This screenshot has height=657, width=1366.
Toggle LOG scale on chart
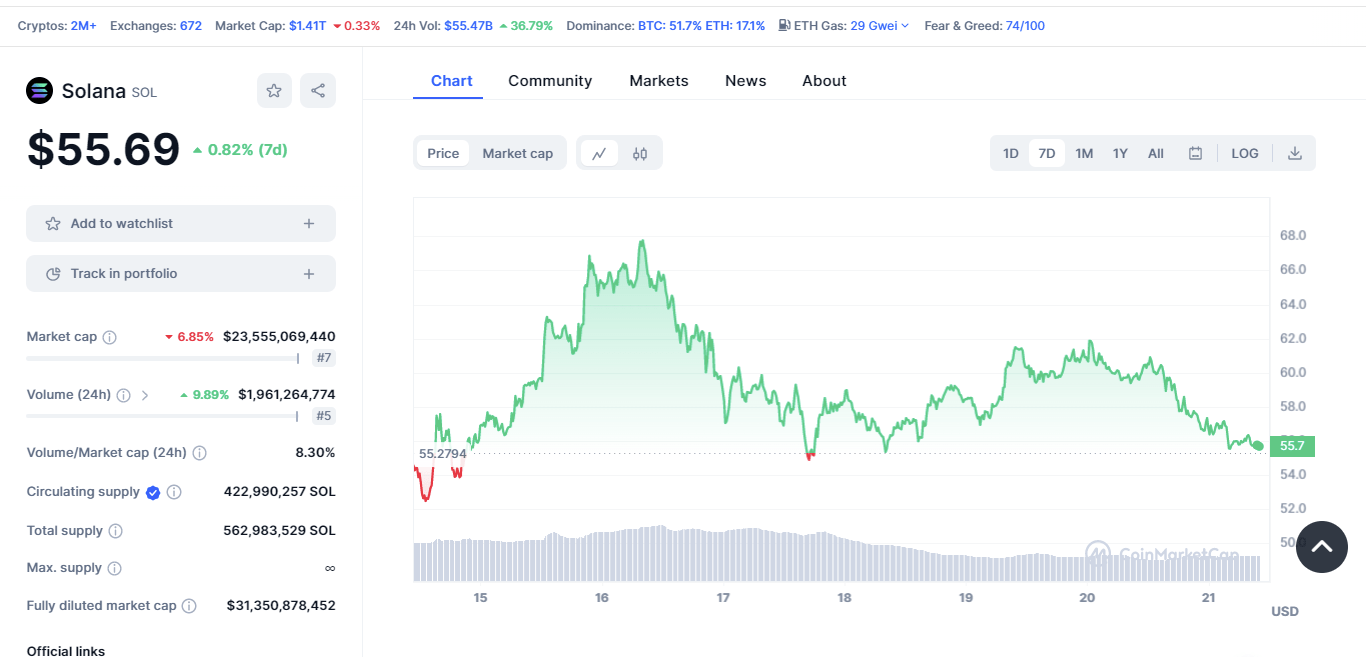point(1245,153)
